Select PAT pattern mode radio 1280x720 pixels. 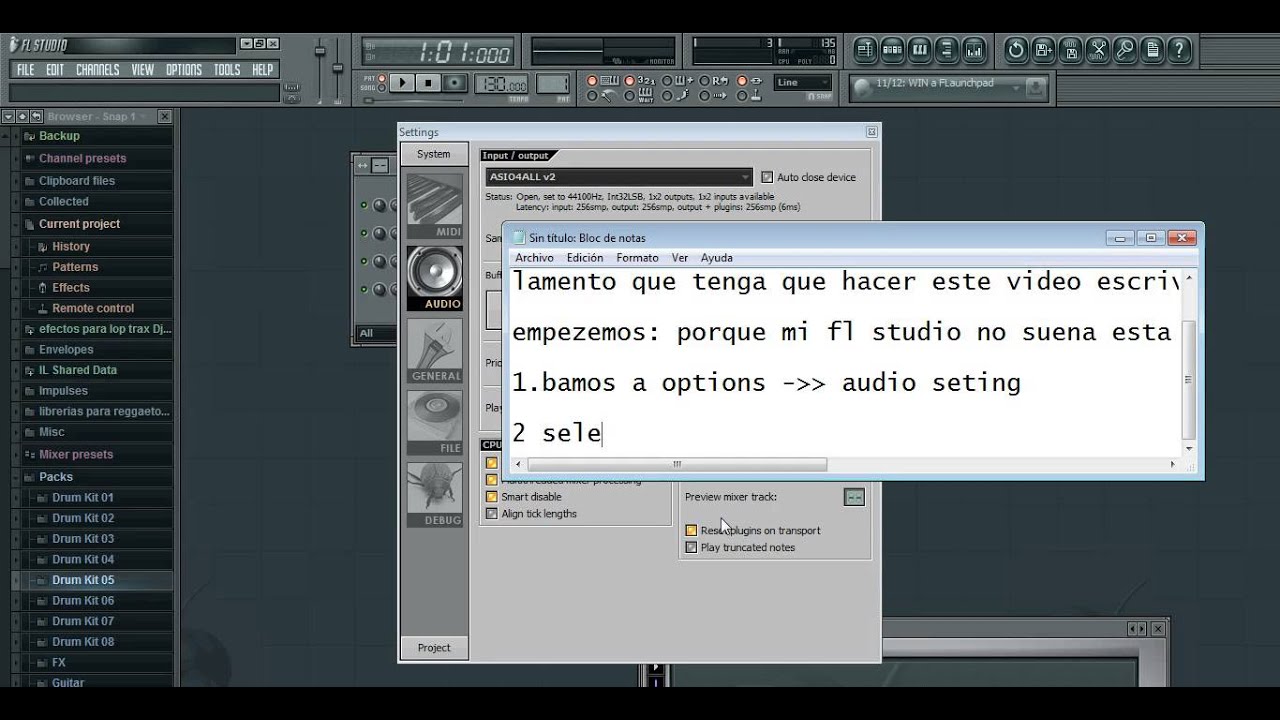(x=381, y=78)
